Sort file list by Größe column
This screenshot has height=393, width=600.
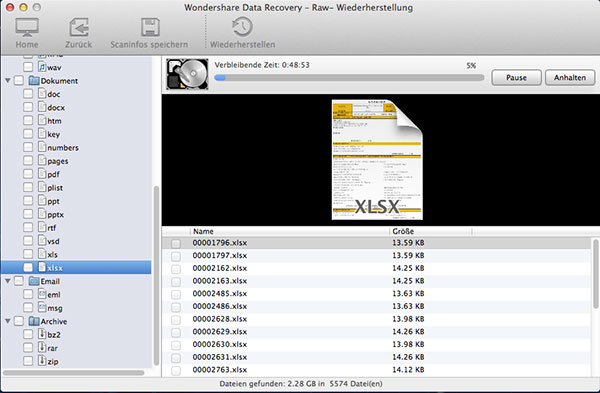[x=431, y=231]
